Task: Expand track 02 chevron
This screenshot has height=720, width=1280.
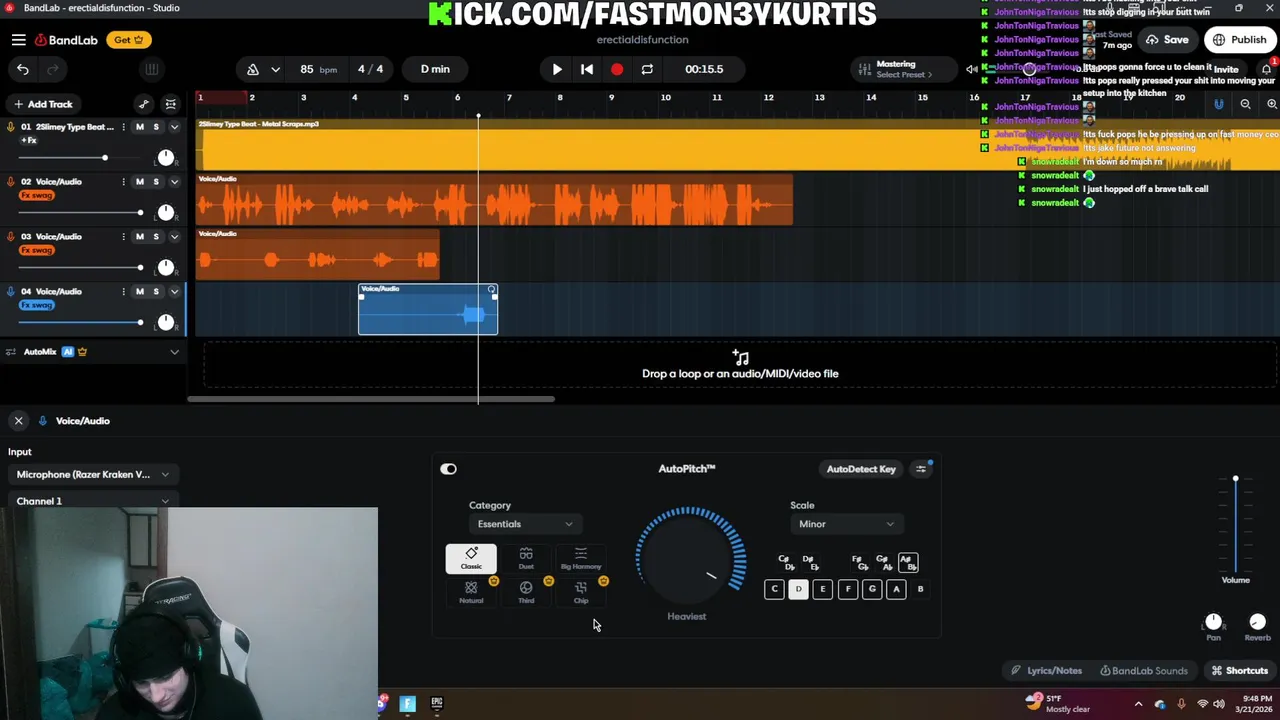Action: point(174,182)
